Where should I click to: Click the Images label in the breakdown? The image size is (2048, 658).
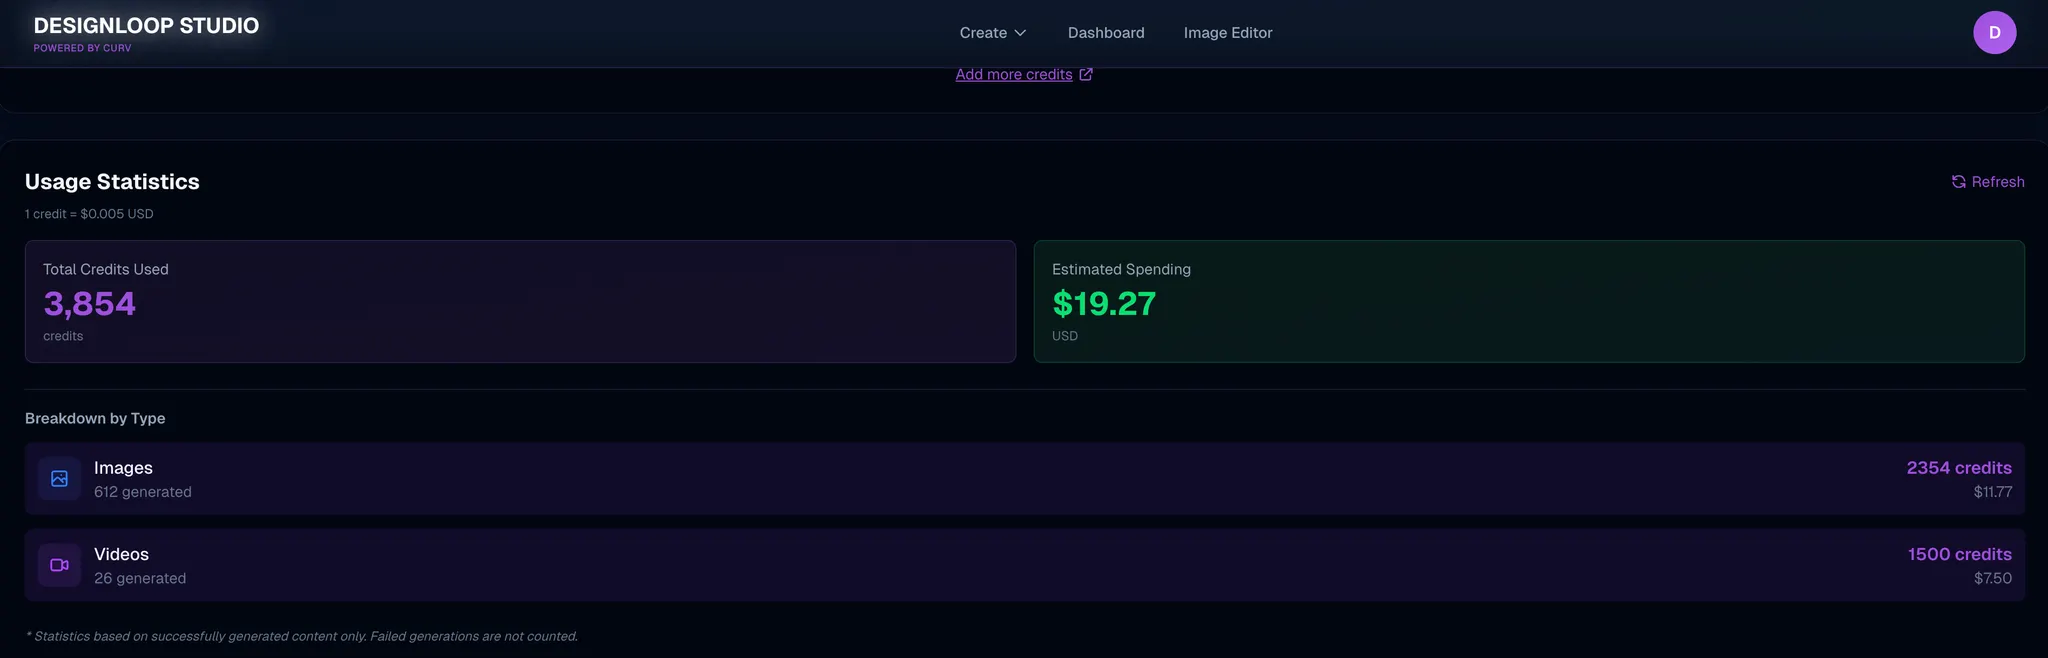click(123, 468)
